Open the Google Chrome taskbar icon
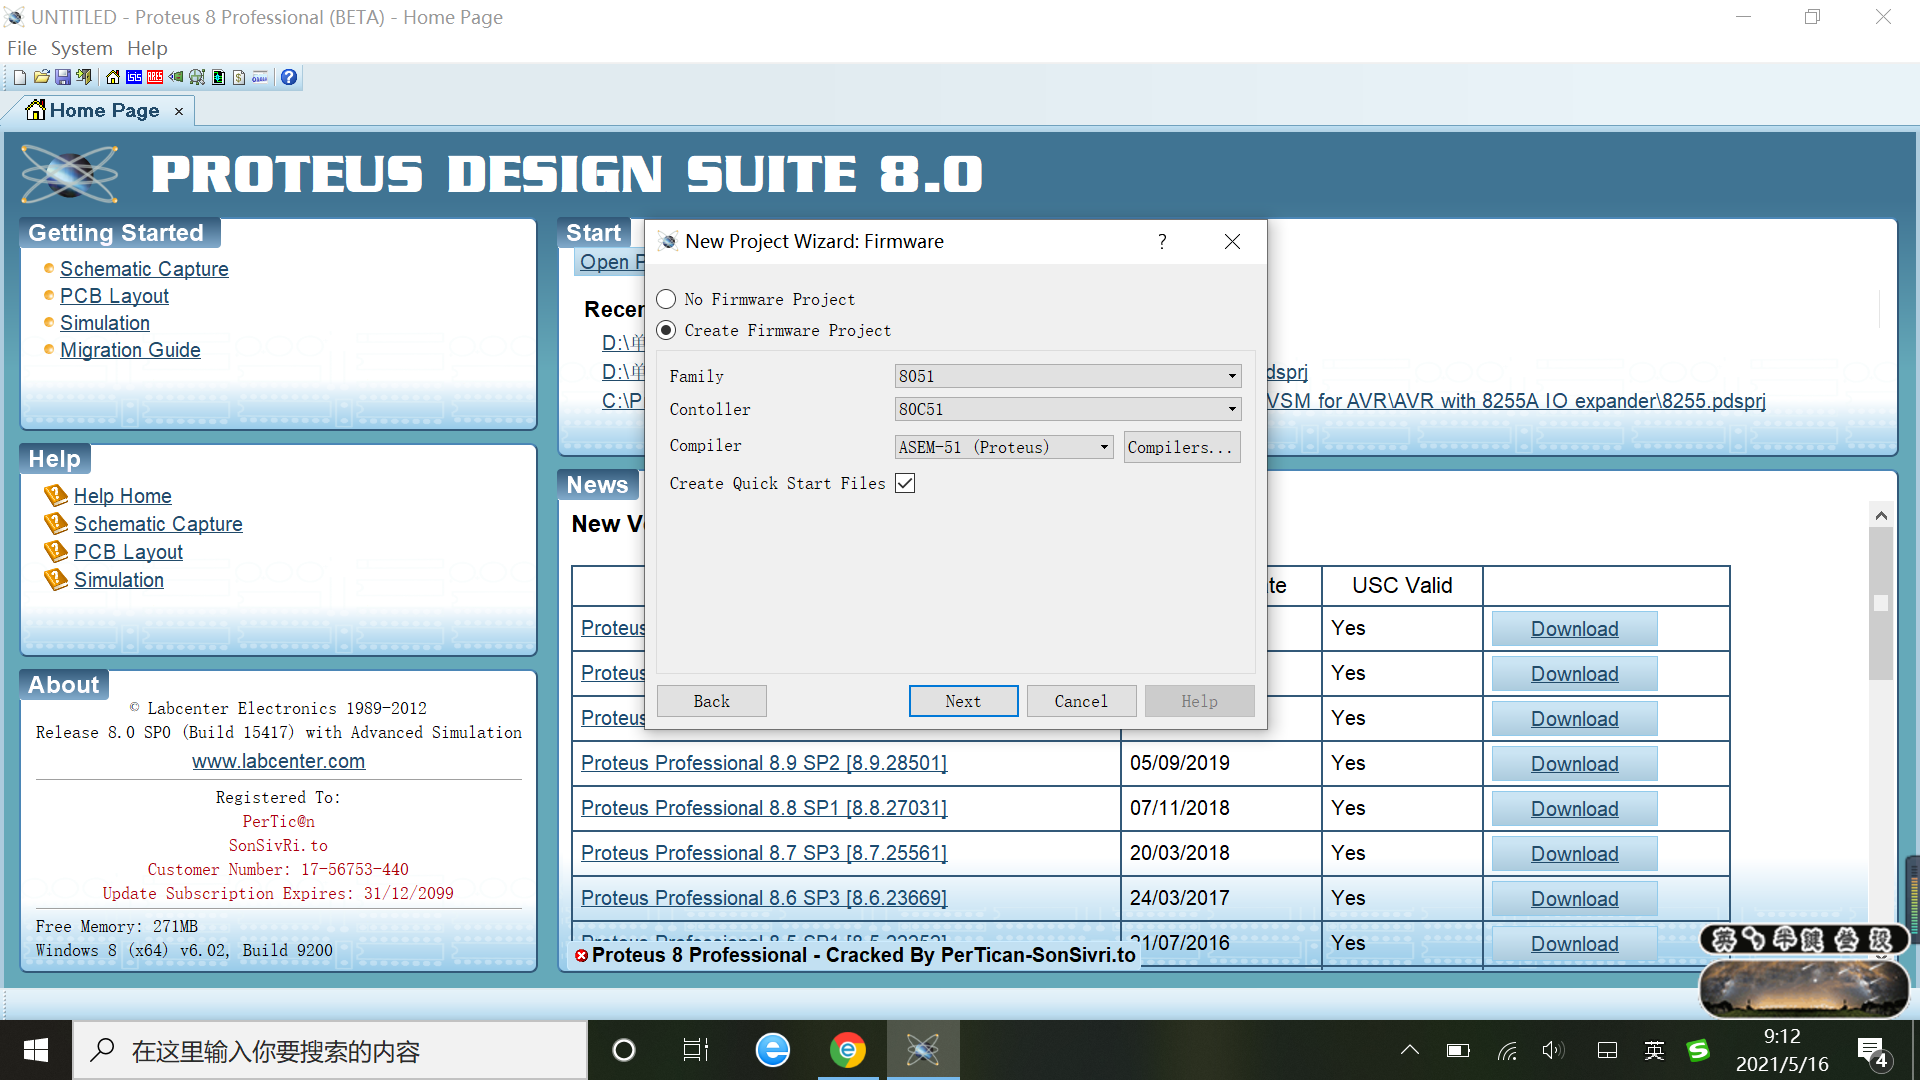This screenshot has height=1080, width=1920. 848,1050
